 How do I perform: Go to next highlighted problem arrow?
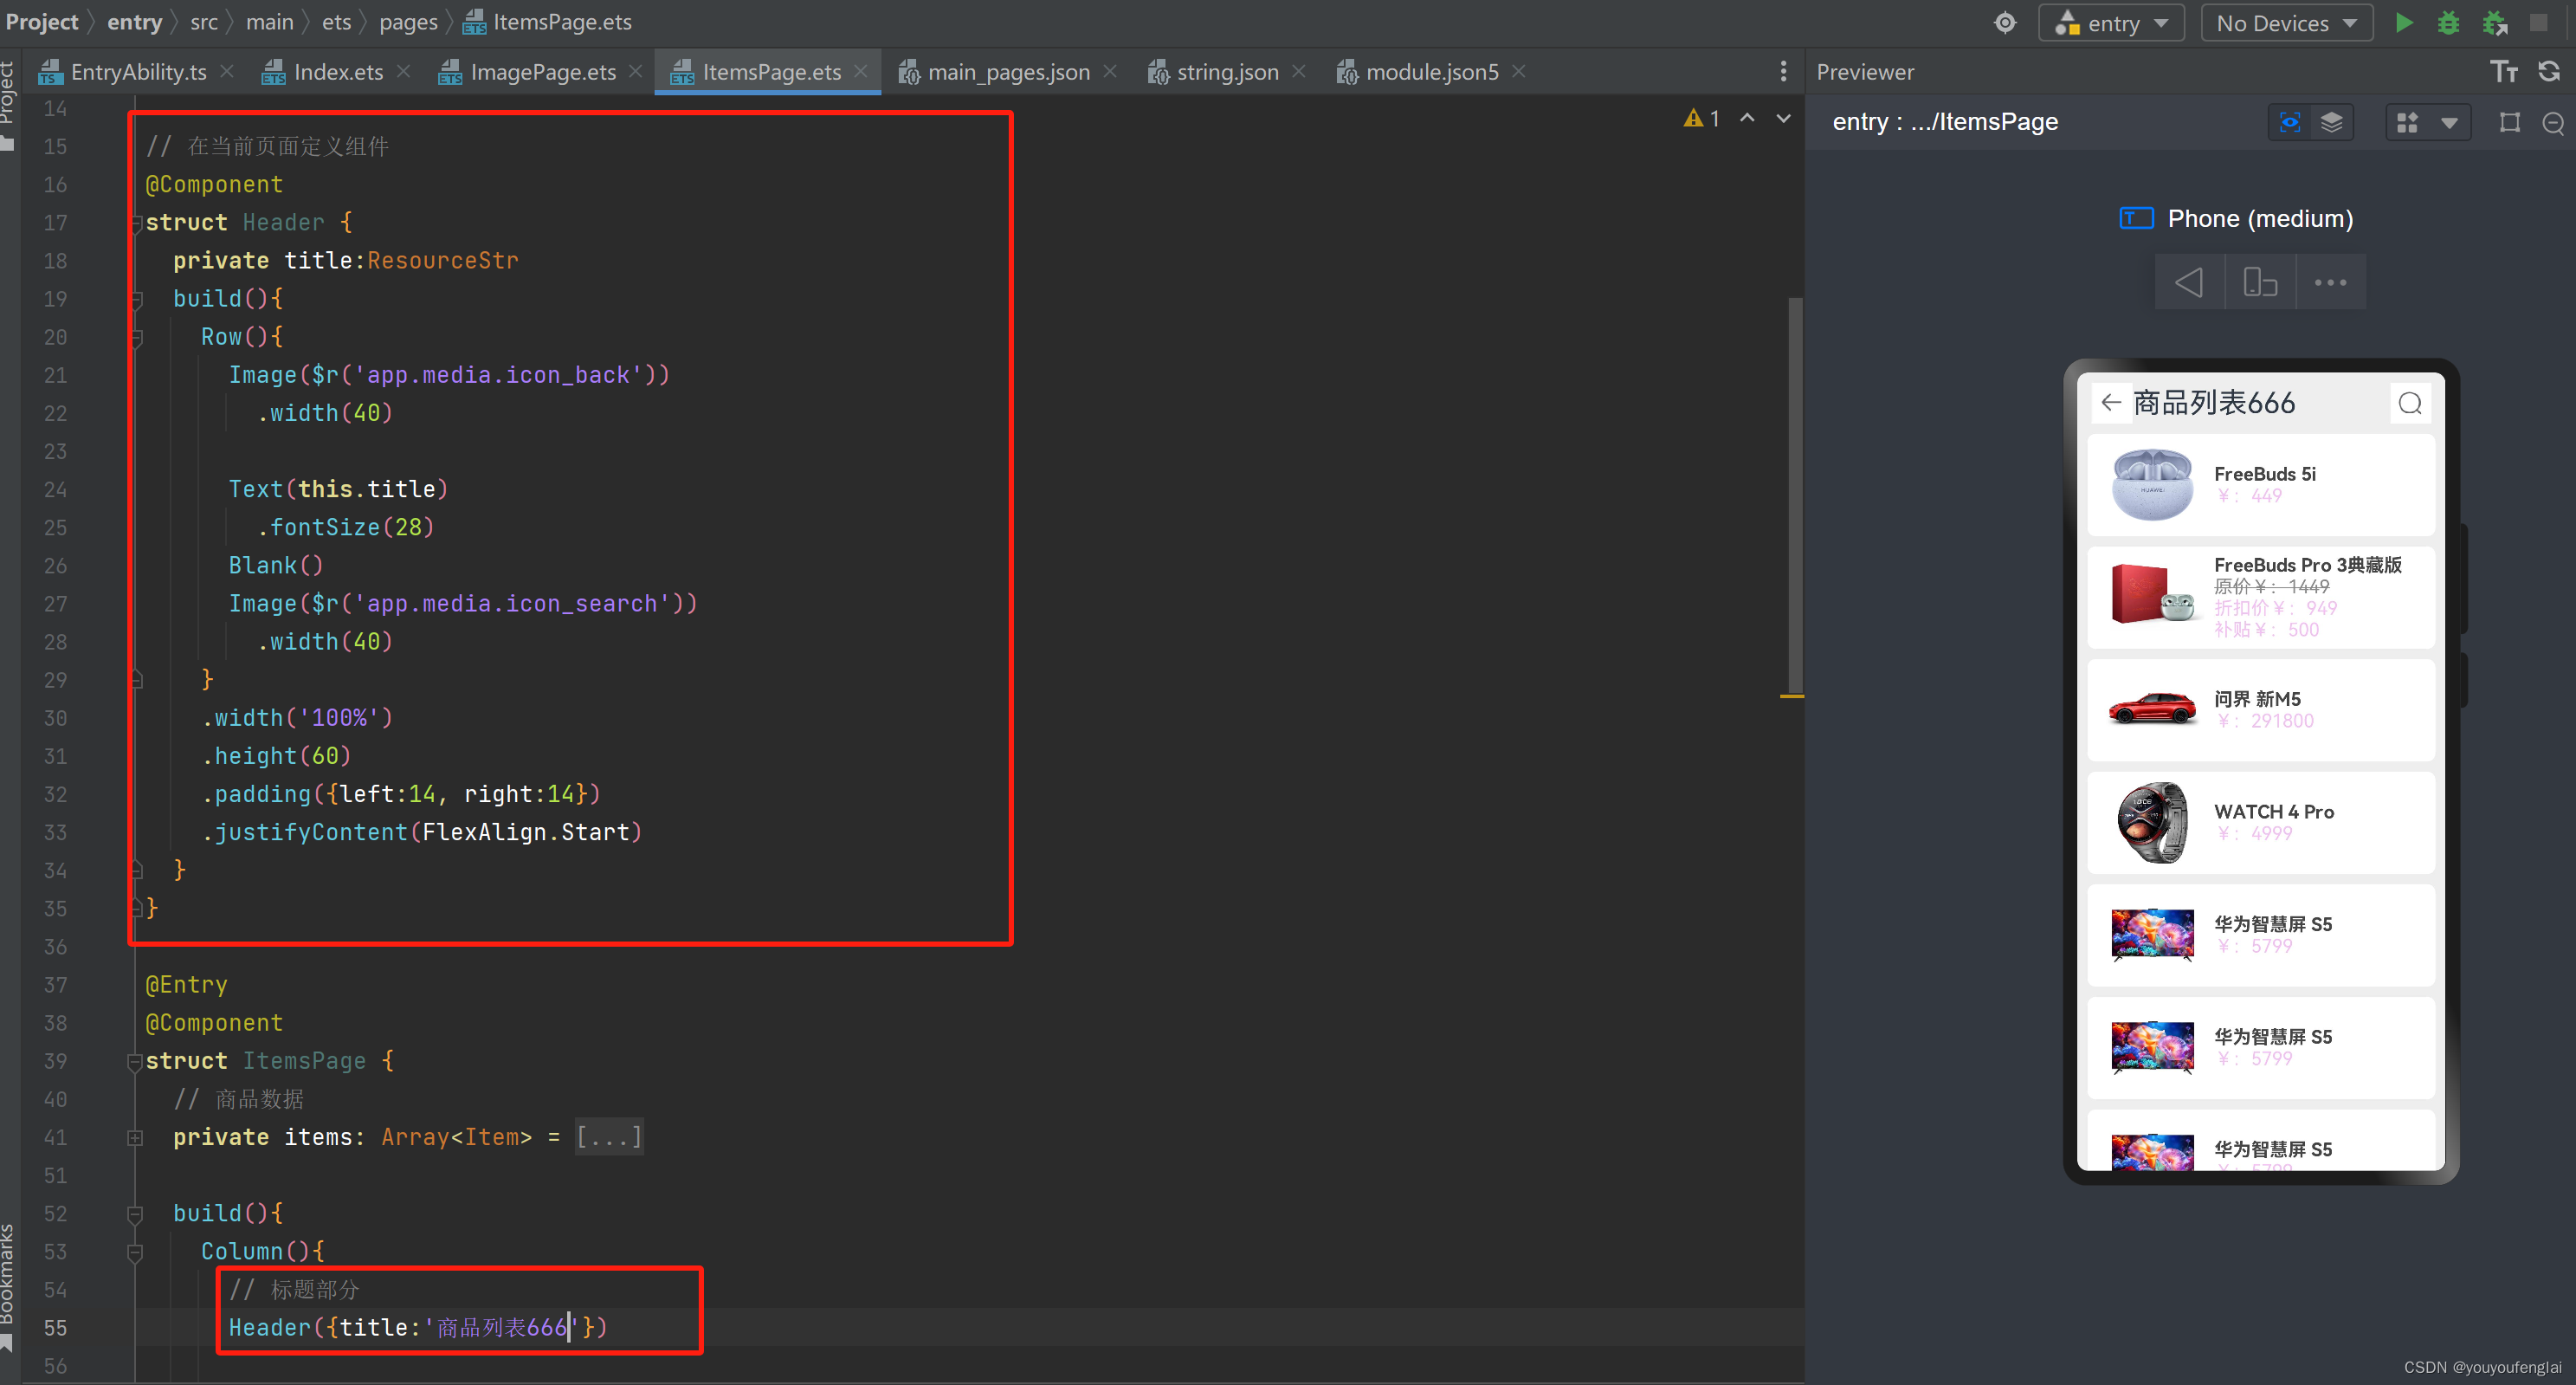[1783, 118]
